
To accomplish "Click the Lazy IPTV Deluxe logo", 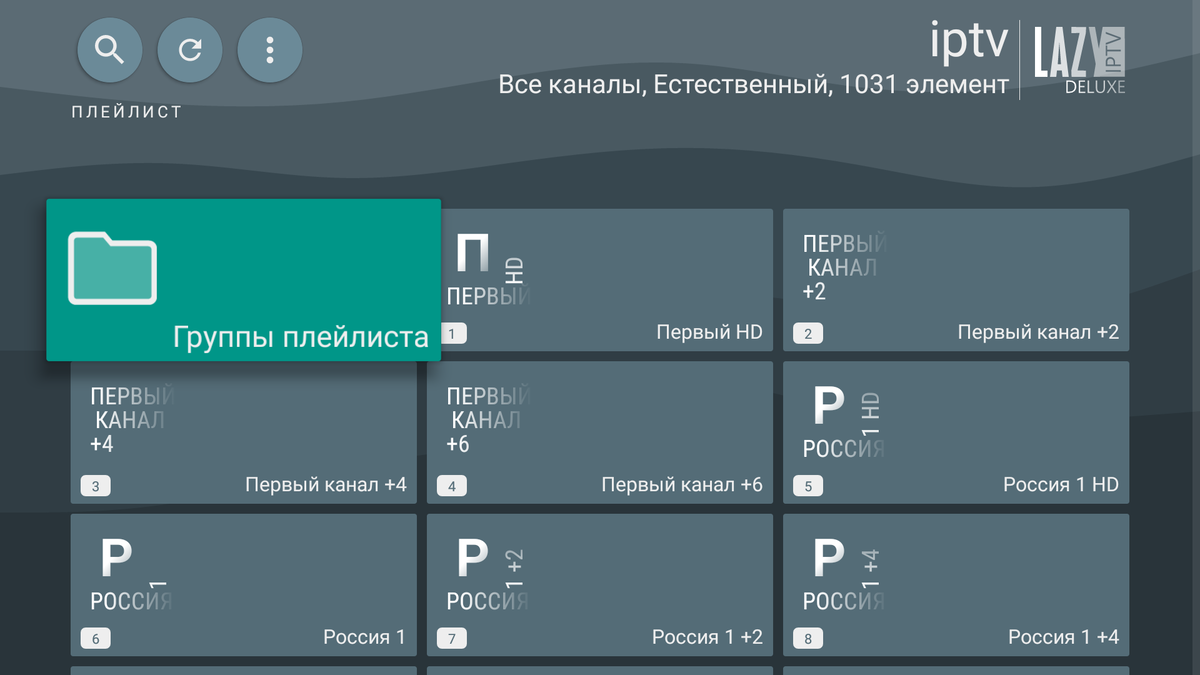I will [x=1085, y=58].
